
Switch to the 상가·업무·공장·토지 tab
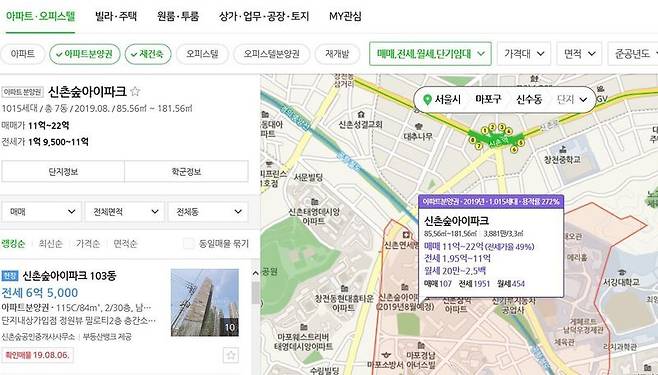tap(264, 16)
